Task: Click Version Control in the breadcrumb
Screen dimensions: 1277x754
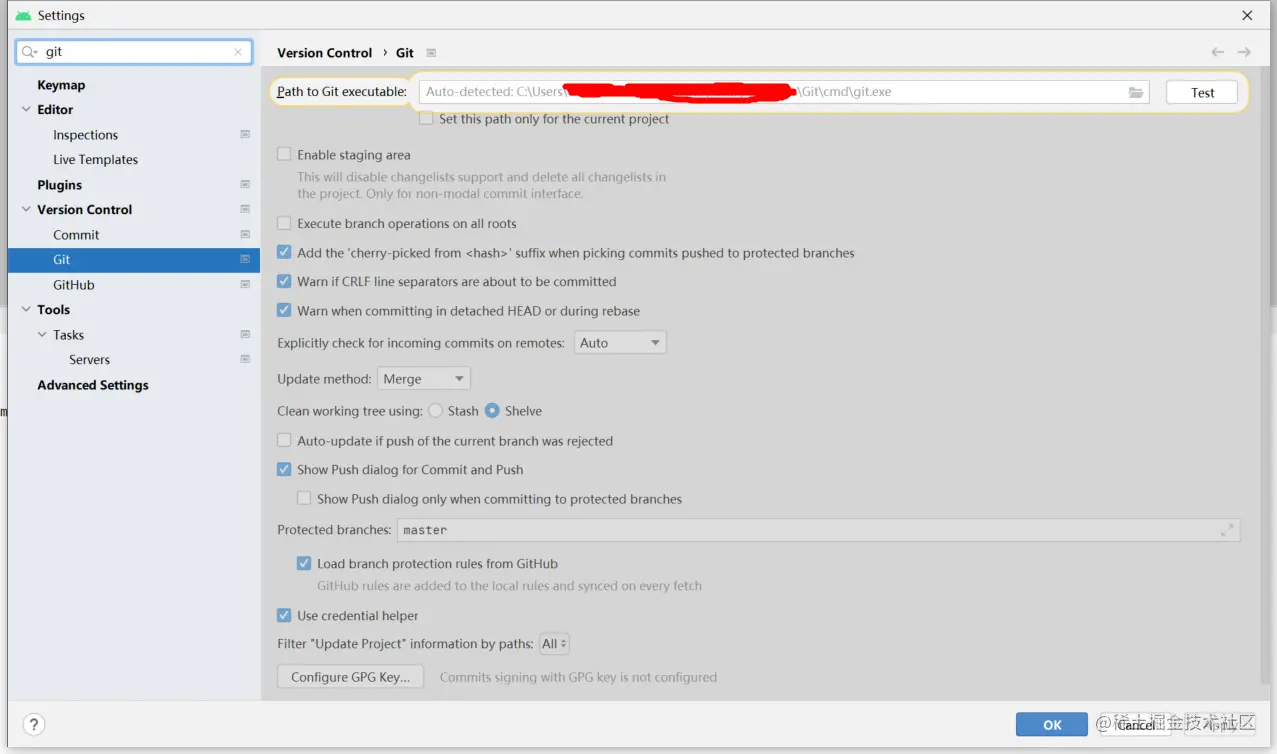Action: (324, 53)
